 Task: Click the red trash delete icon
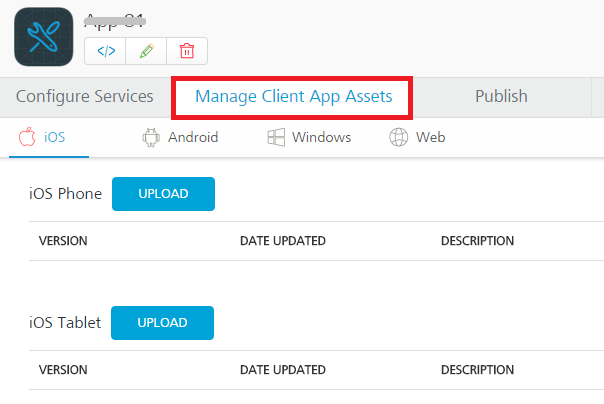pos(187,51)
